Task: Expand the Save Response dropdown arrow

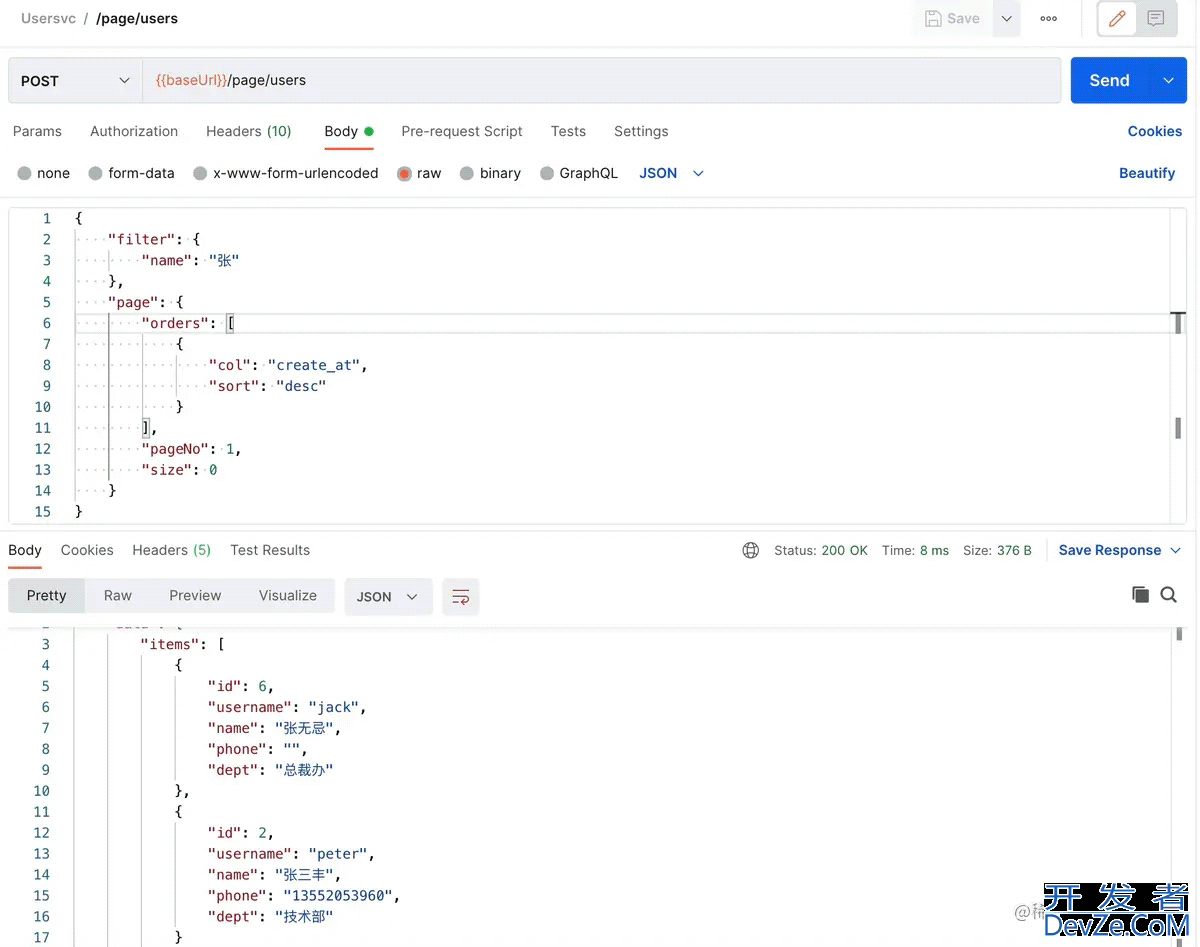Action: coord(1175,551)
